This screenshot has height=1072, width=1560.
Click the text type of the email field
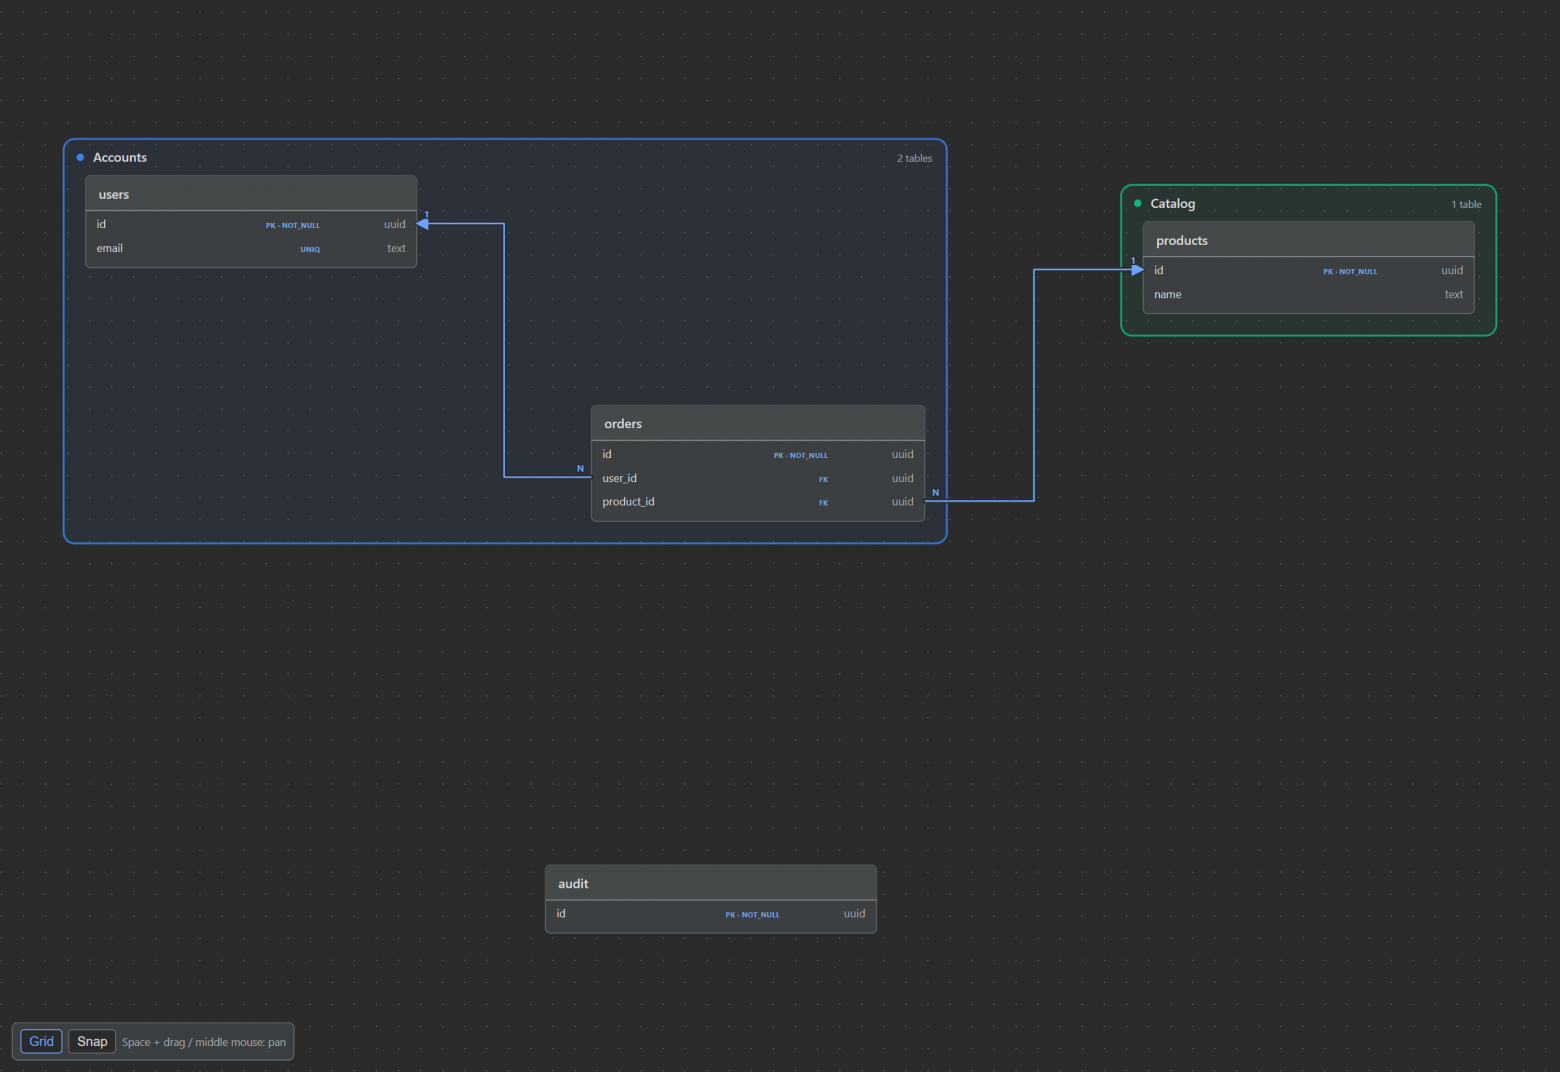(x=396, y=248)
